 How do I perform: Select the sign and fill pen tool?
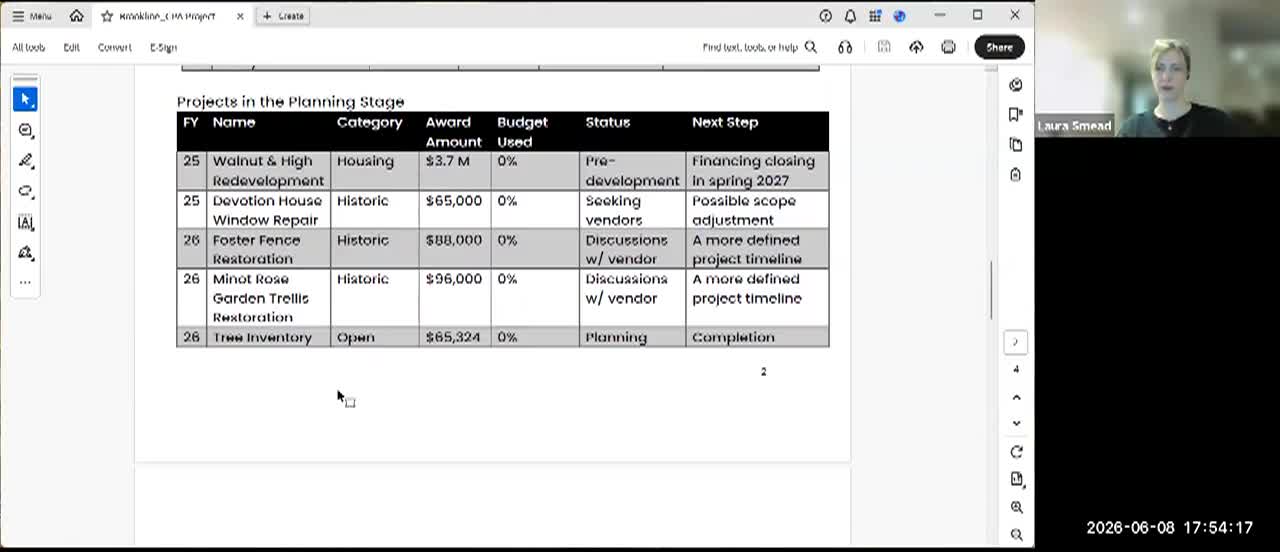coord(26,253)
